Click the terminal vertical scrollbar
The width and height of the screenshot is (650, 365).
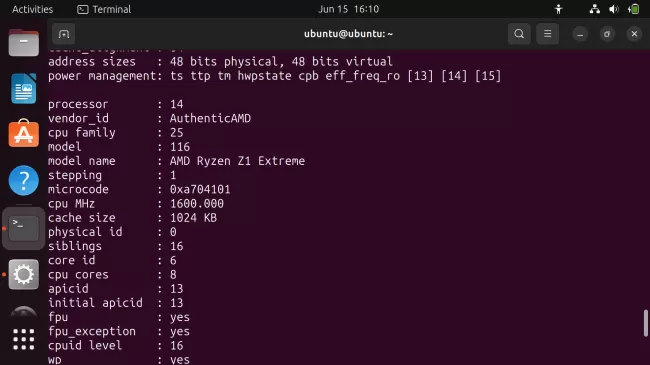tap(645, 323)
